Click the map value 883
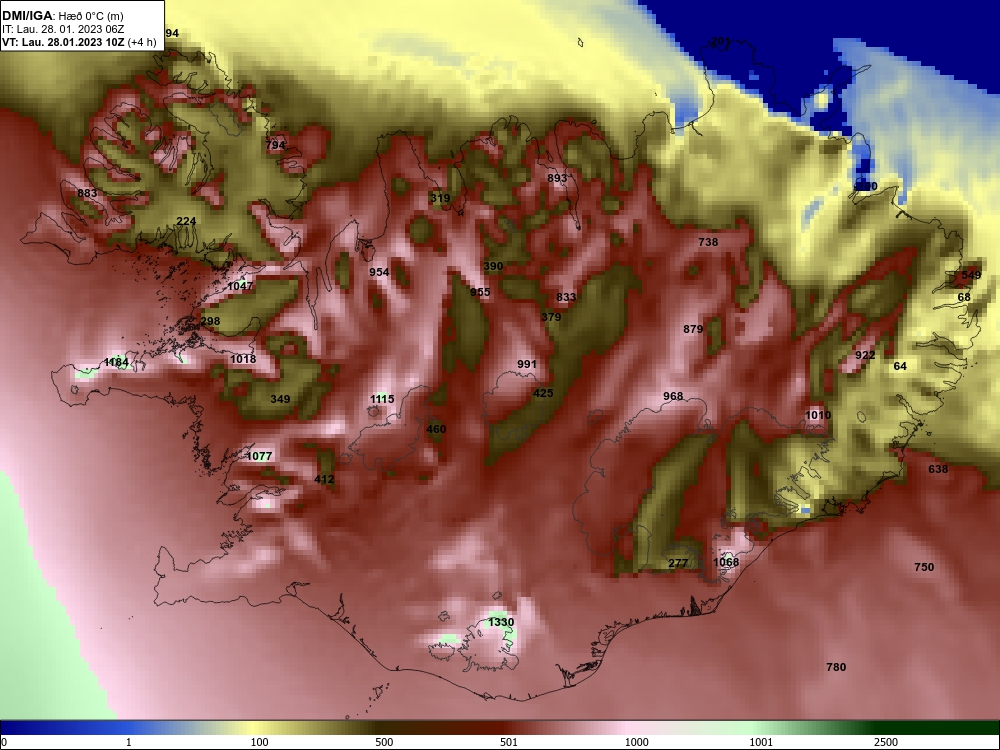This screenshot has width=1000, height=750. 87,193
